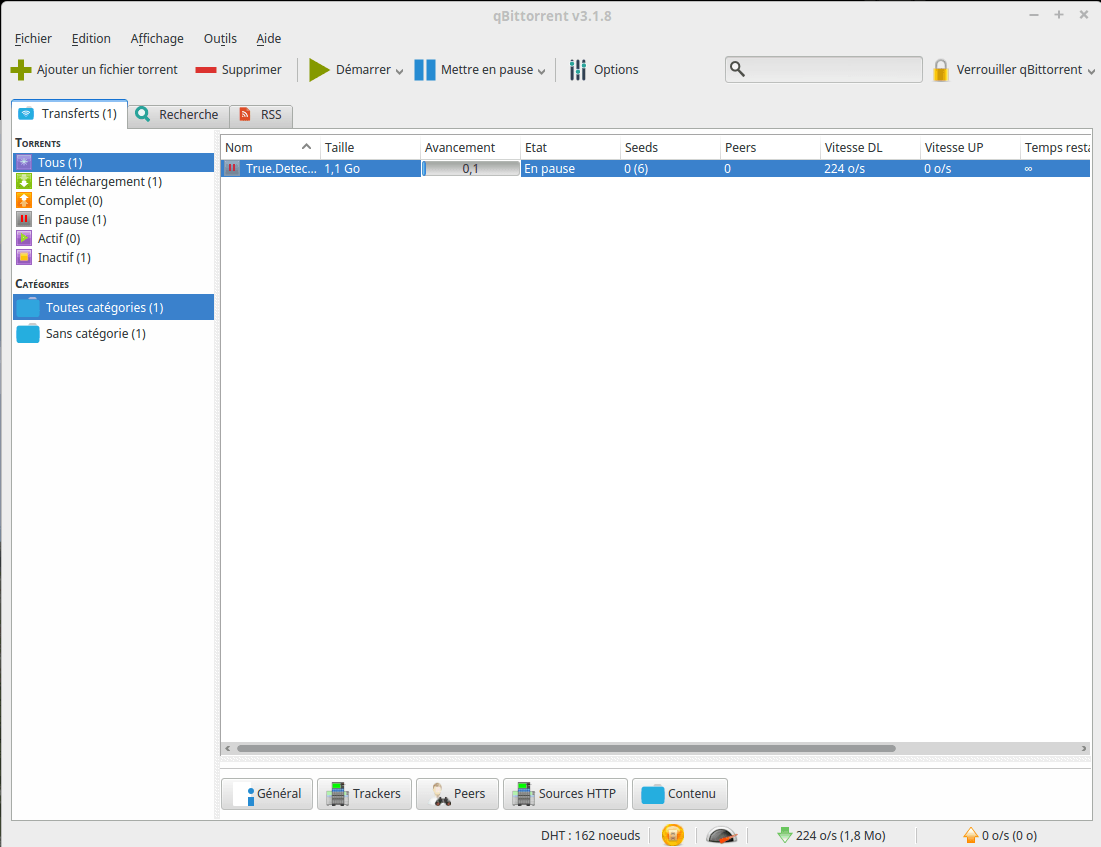Click the yellow padlock Verrouiller icon

(x=941, y=70)
